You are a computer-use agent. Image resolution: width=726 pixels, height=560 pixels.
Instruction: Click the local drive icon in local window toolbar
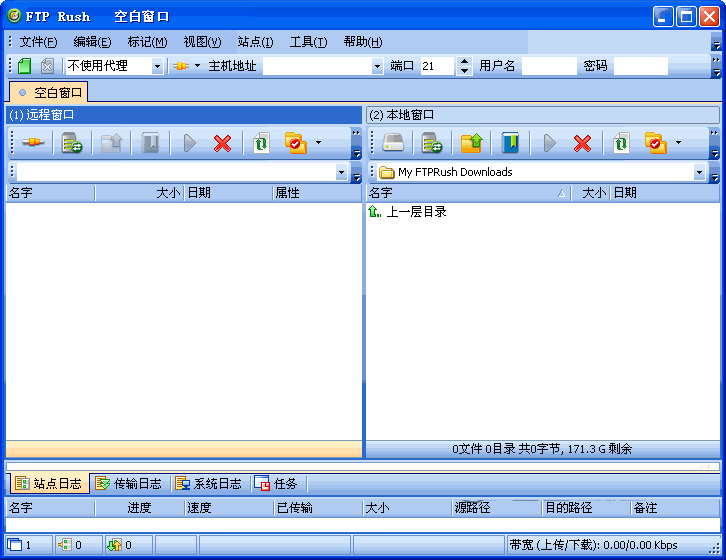[x=393, y=144]
